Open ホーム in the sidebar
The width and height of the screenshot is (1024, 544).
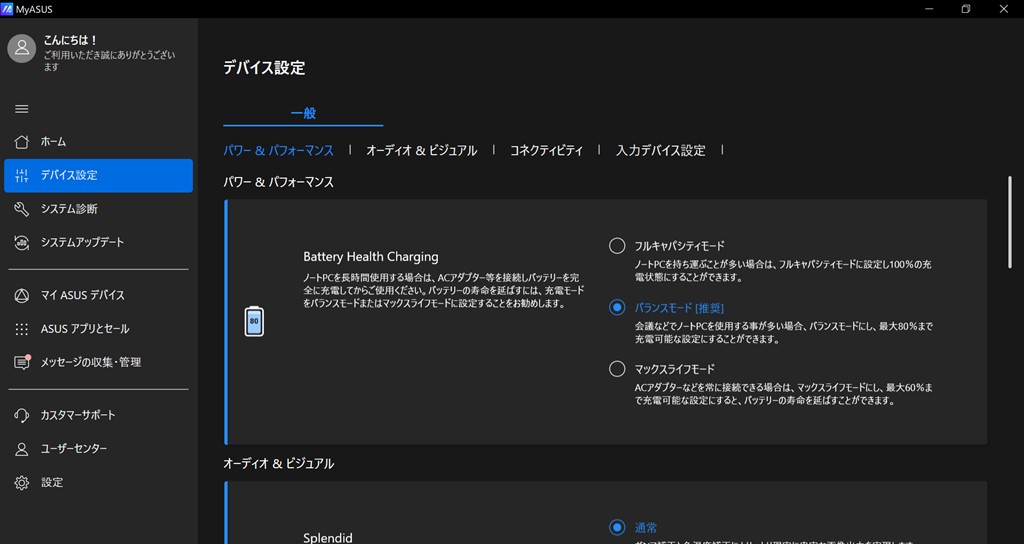click(99, 142)
